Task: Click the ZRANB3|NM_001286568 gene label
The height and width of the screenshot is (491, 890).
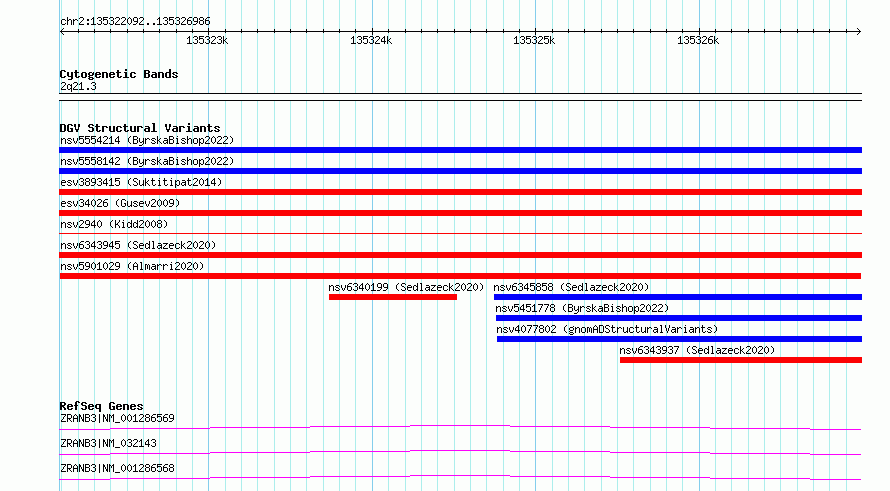Action: pos(117,468)
